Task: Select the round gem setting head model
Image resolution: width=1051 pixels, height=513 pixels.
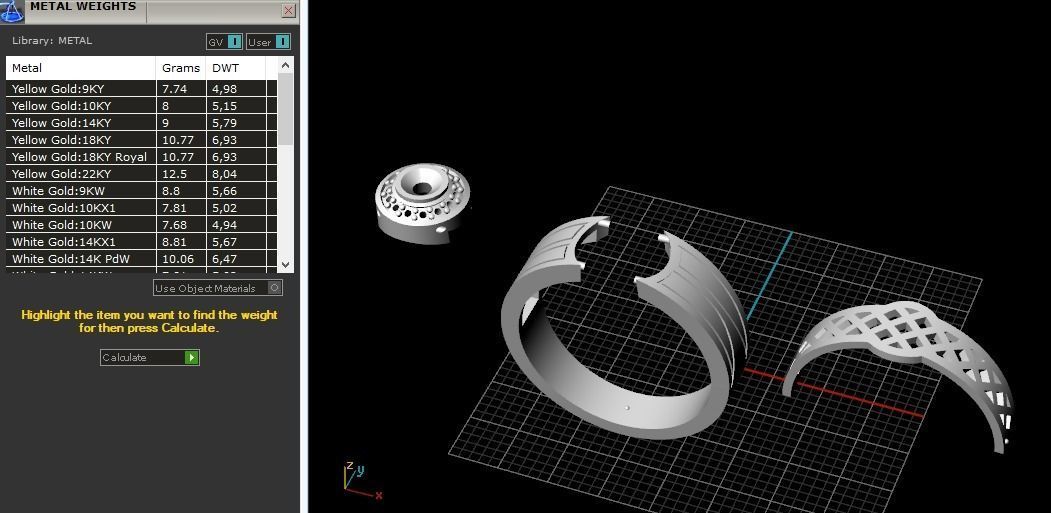Action: pyautogui.click(x=423, y=203)
